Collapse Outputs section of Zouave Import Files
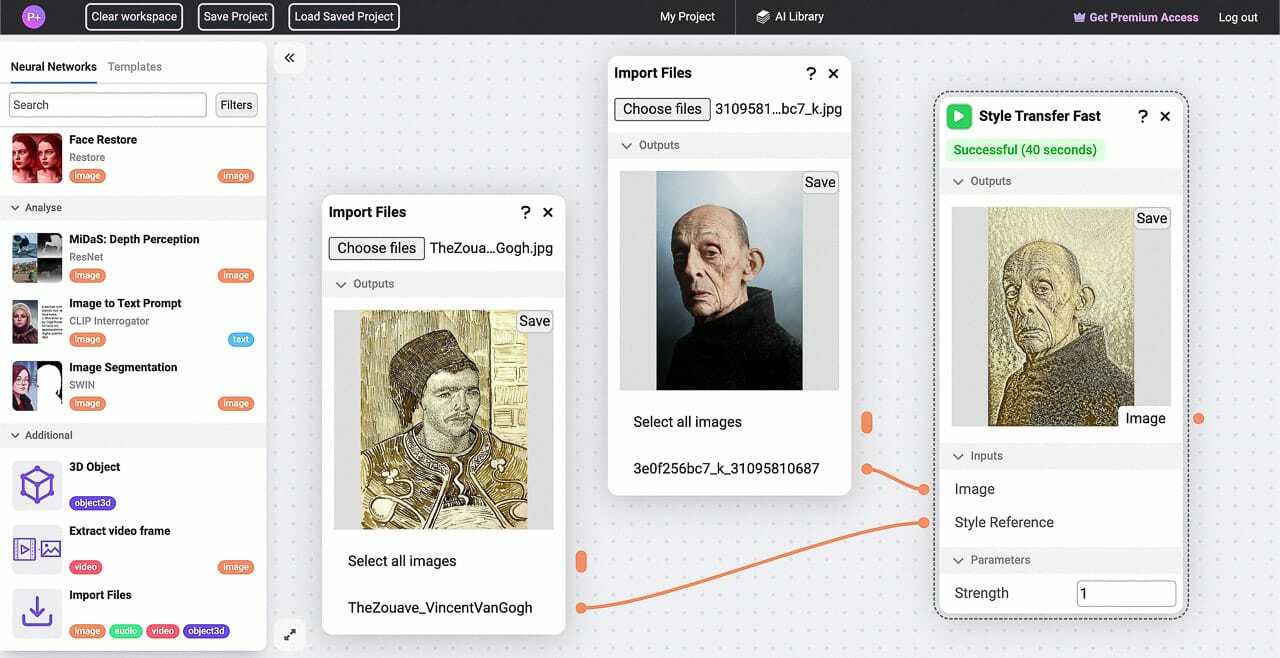 tap(341, 285)
